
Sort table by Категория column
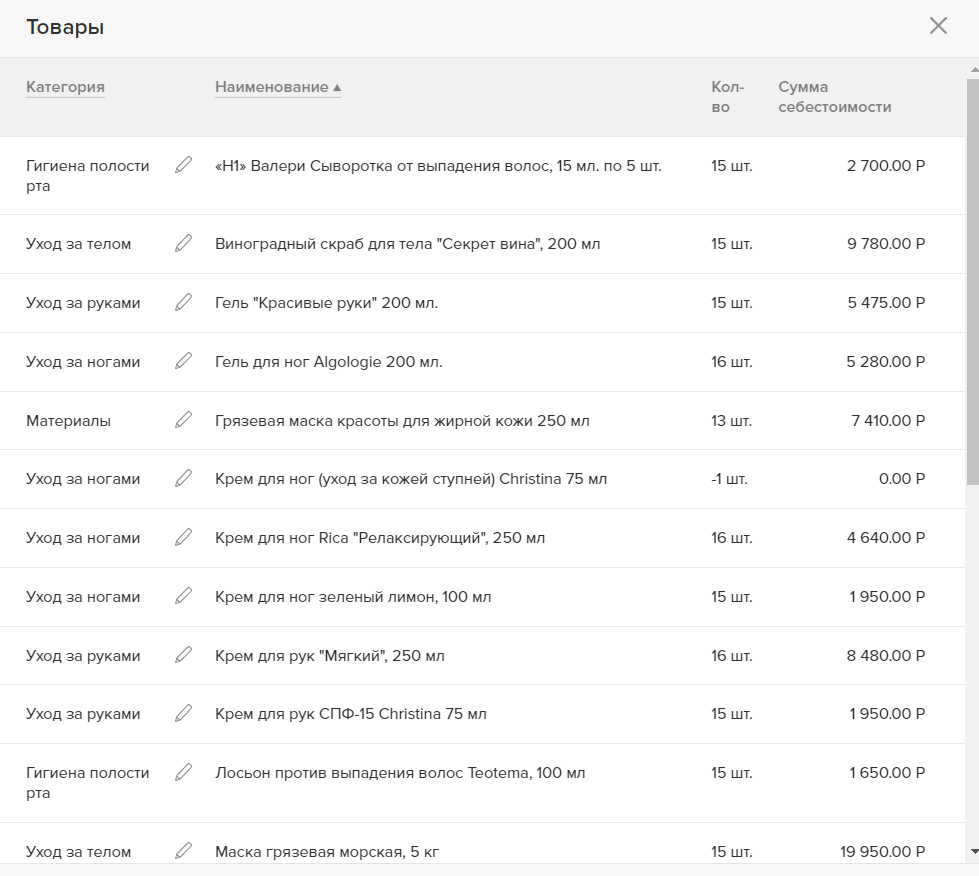tap(65, 87)
